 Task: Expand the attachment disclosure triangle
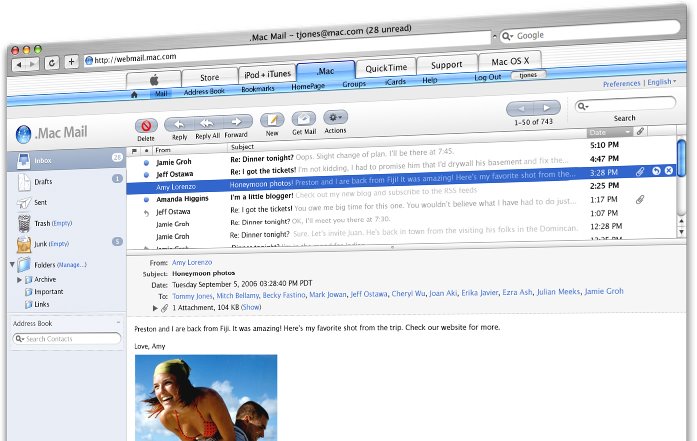(x=155, y=308)
